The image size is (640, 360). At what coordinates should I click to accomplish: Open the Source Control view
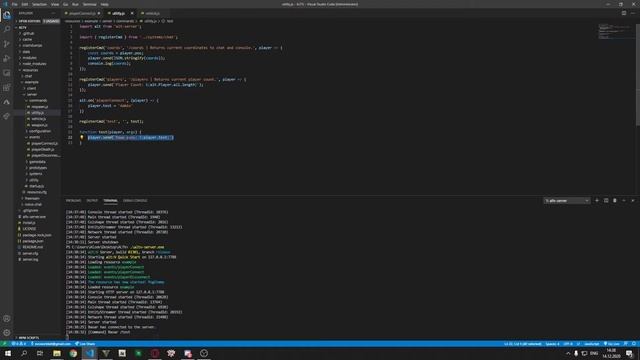pos(7,44)
